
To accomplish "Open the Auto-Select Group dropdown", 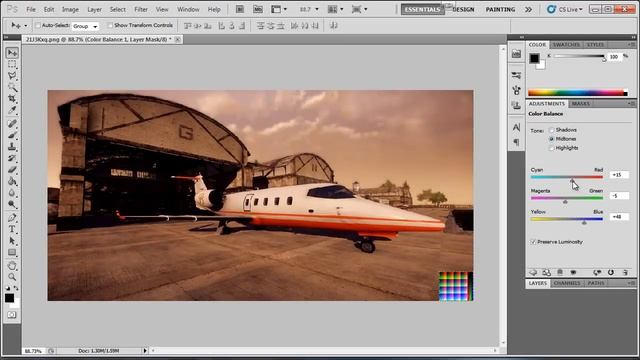I will coord(85,26).
